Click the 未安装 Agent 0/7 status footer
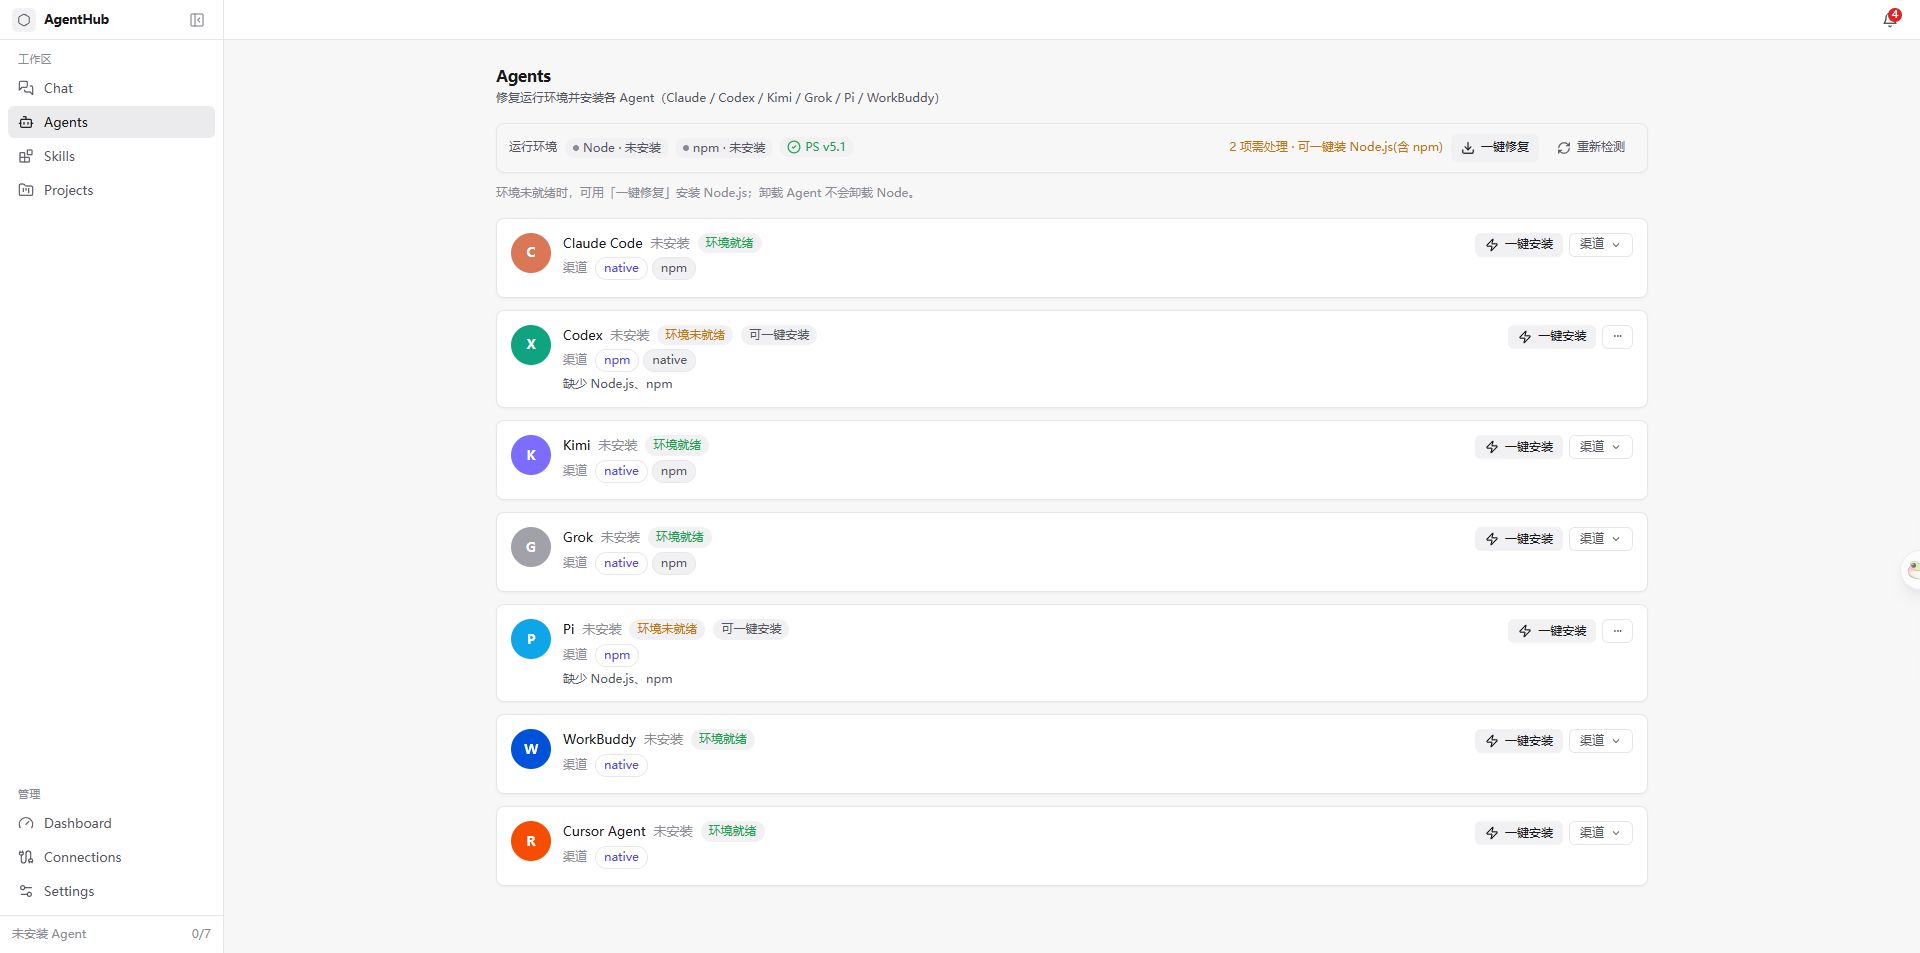 tap(111, 934)
